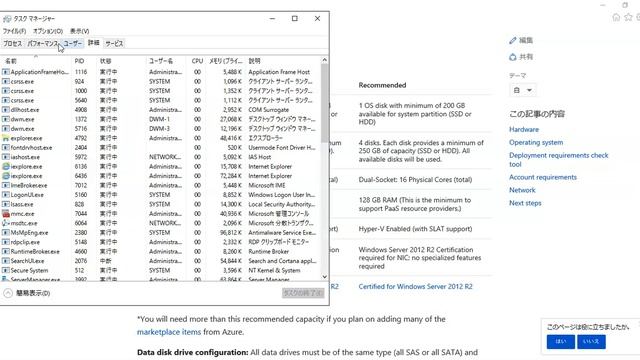Open the 表示(V) menu

(x=79, y=31)
